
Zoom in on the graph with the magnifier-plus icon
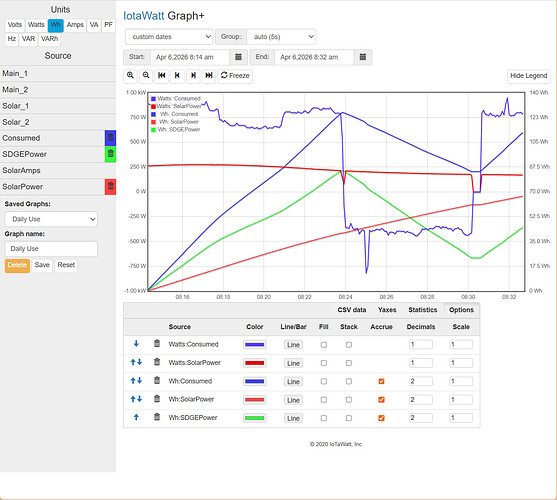(130, 76)
